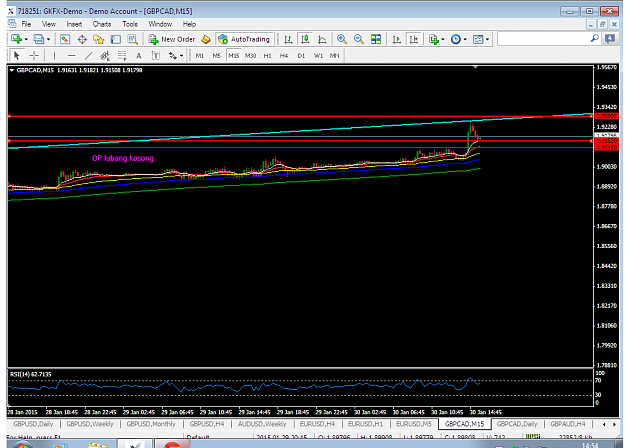Viewport: 625px width, 448px height.
Task: Open the Periods clock tool
Action: pos(456,39)
